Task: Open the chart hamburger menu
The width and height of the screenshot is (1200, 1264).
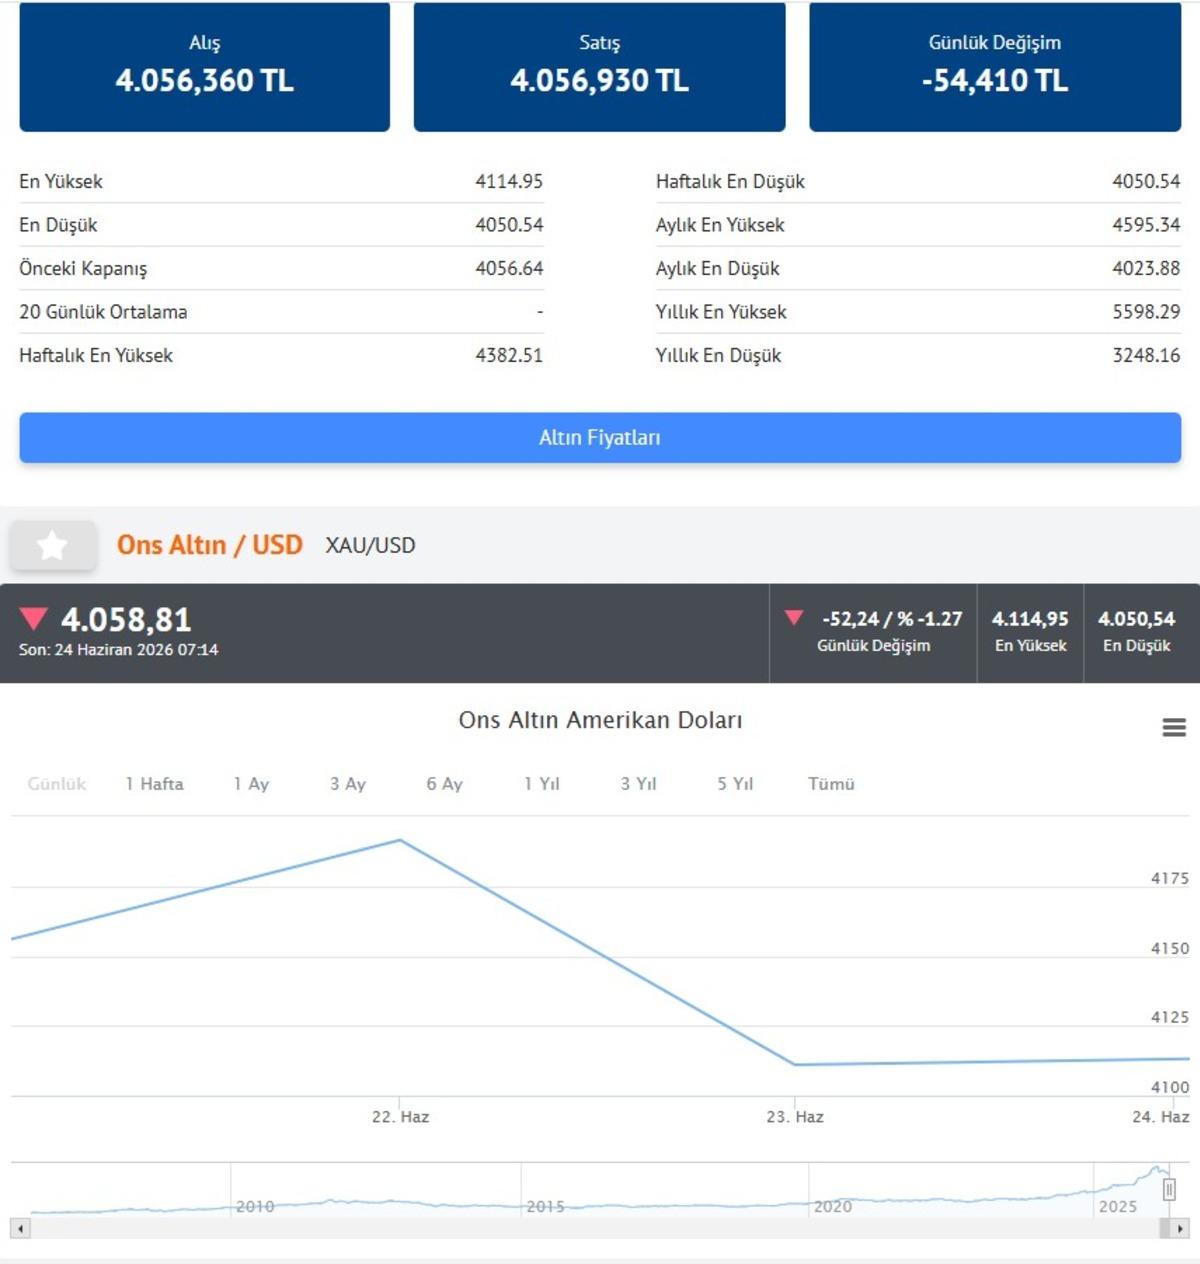Action: coord(1174,727)
